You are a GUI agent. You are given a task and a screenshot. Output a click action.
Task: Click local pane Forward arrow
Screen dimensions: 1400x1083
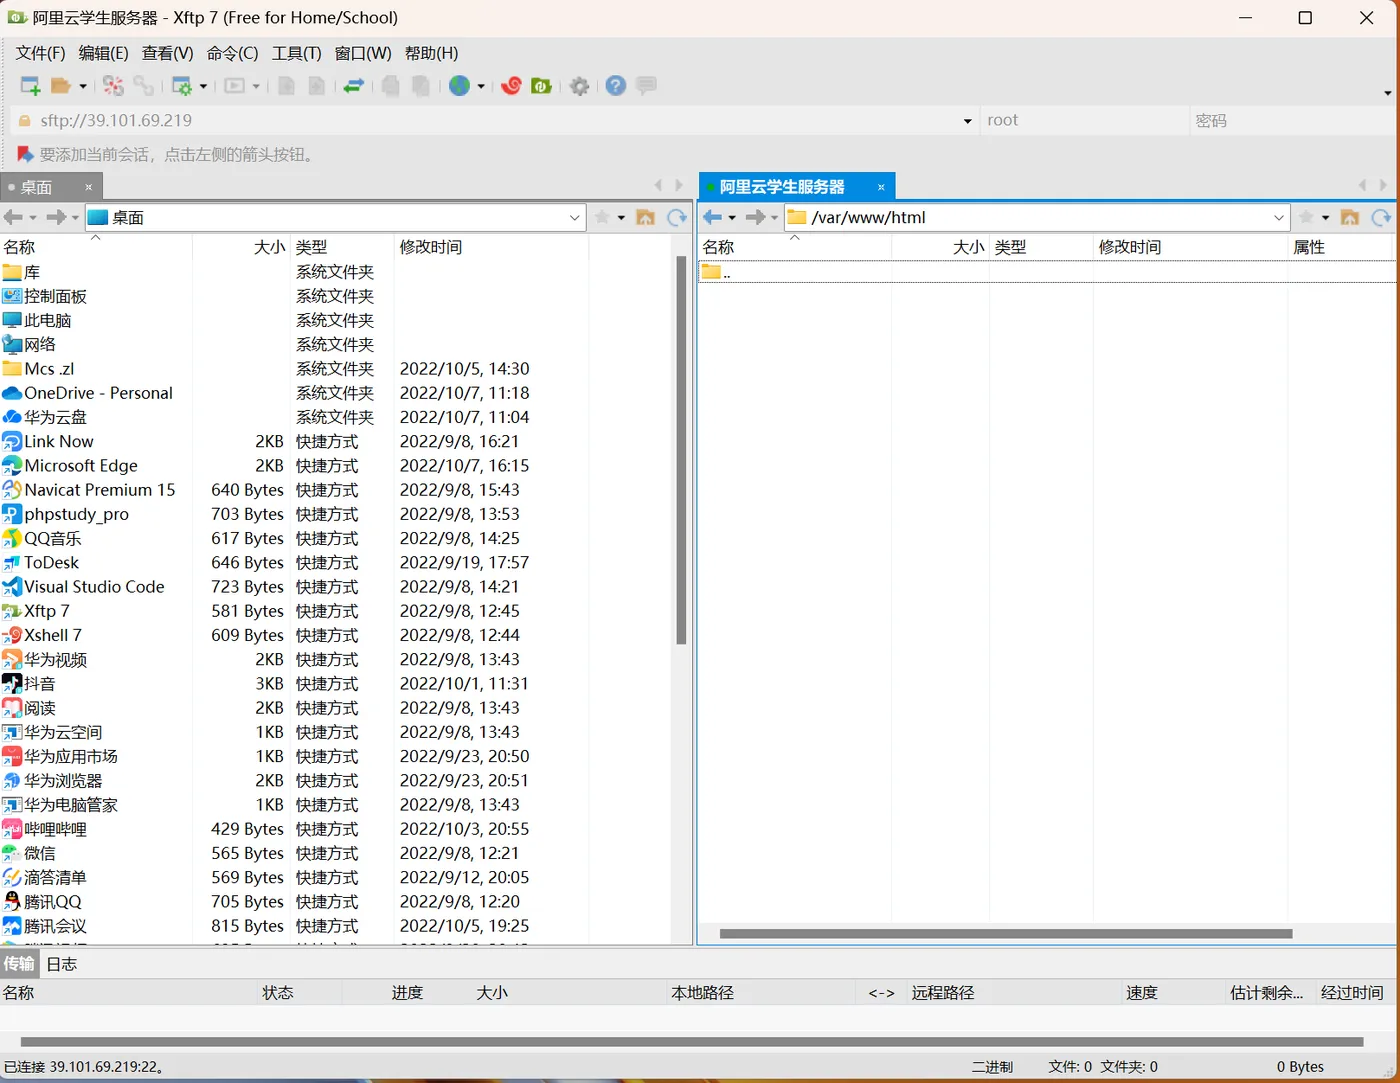coord(56,217)
